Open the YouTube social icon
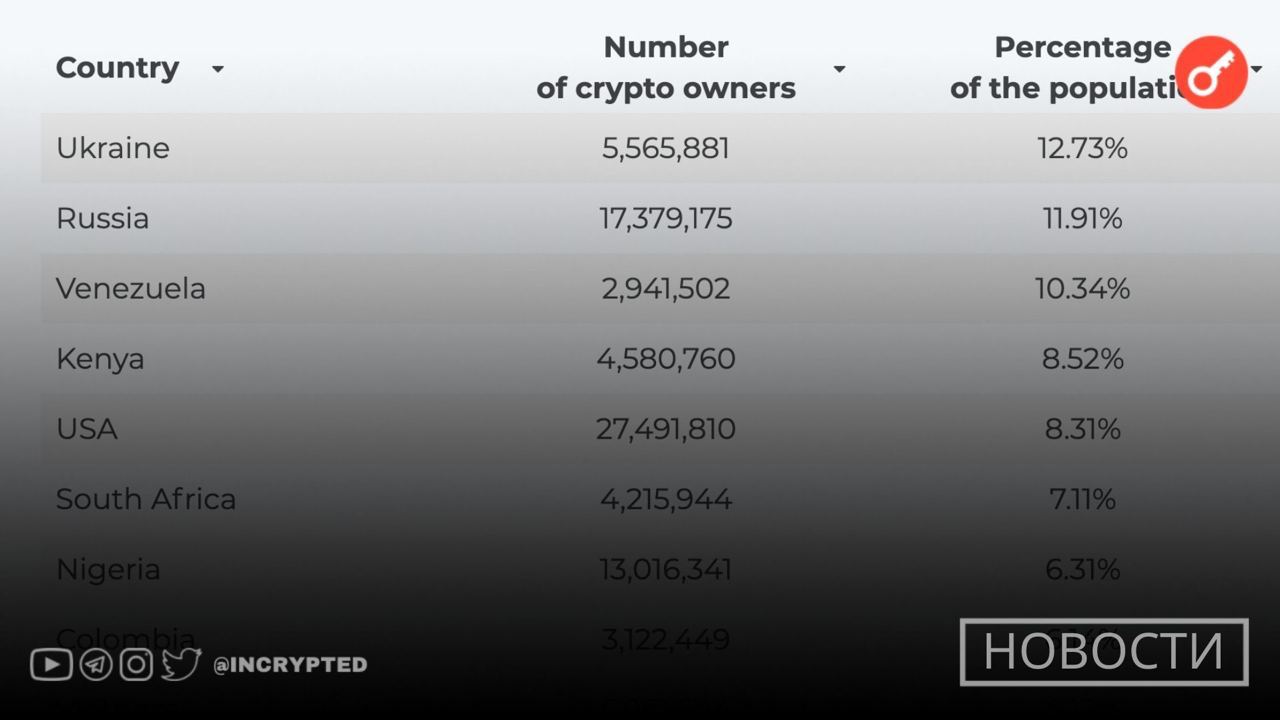1280x720 pixels. tap(51, 664)
